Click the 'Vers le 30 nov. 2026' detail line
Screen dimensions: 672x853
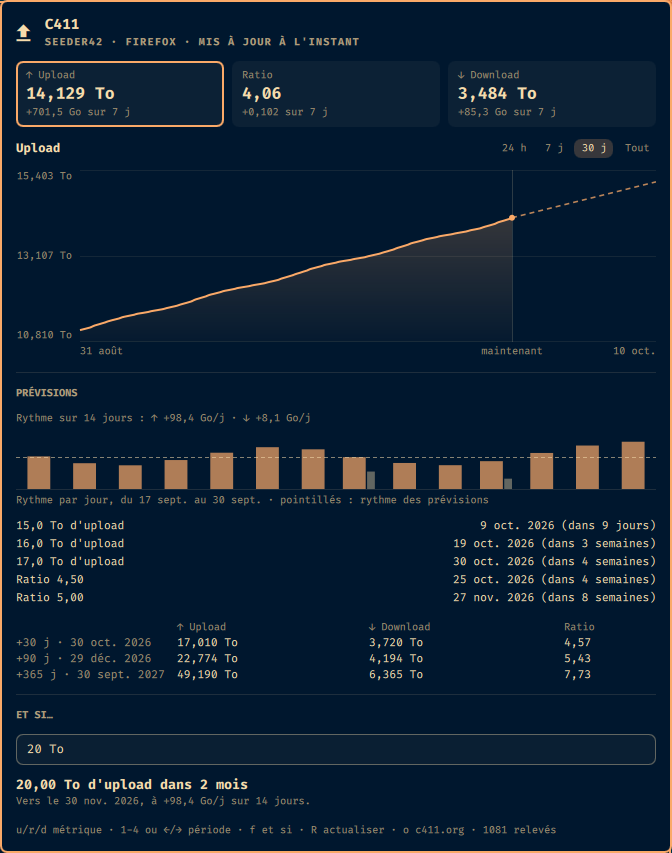coord(163,801)
